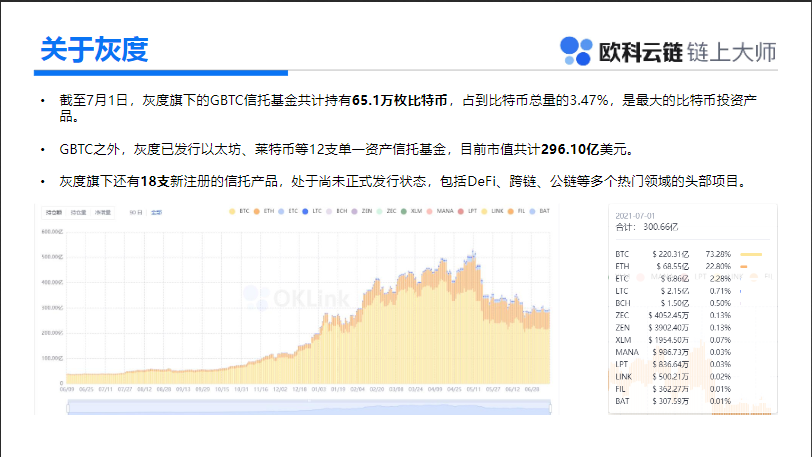Click the 2021-07-01 date in the tooltip
Screen dimensions: 812x457
(635, 216)
